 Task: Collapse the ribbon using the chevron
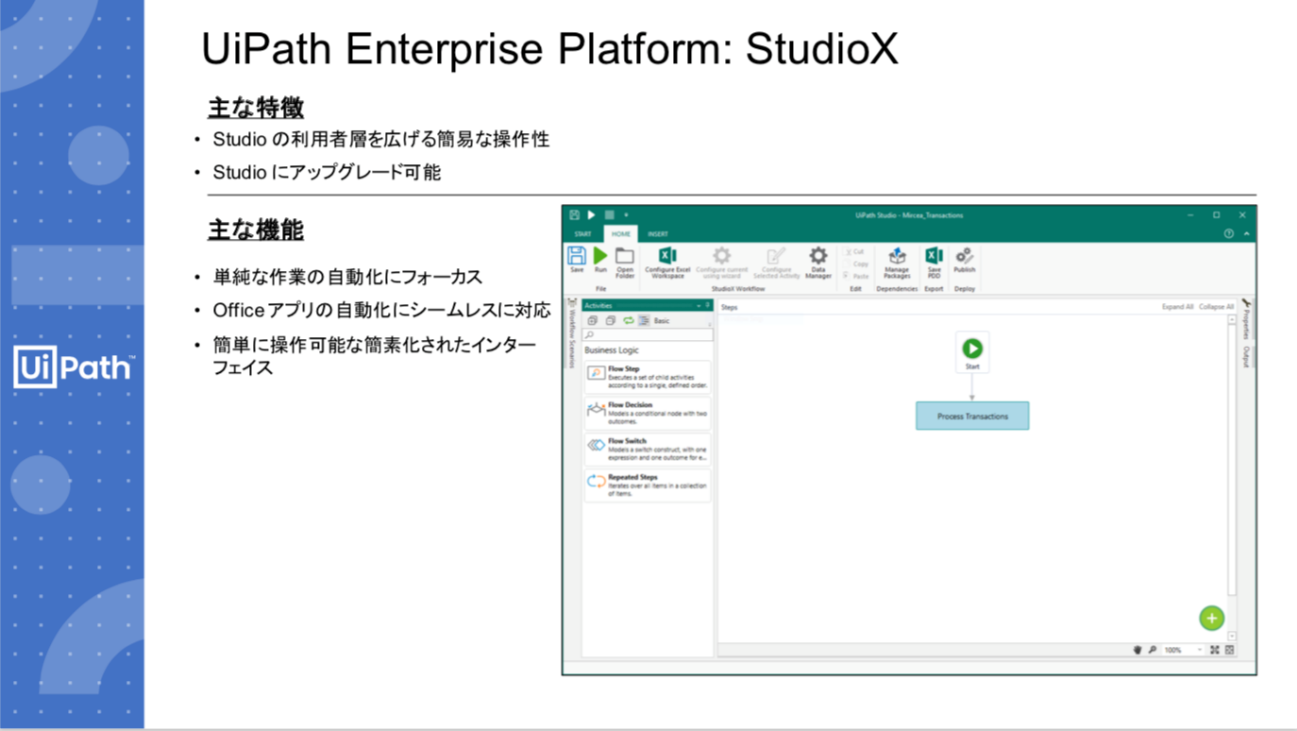click(1246, 234)
